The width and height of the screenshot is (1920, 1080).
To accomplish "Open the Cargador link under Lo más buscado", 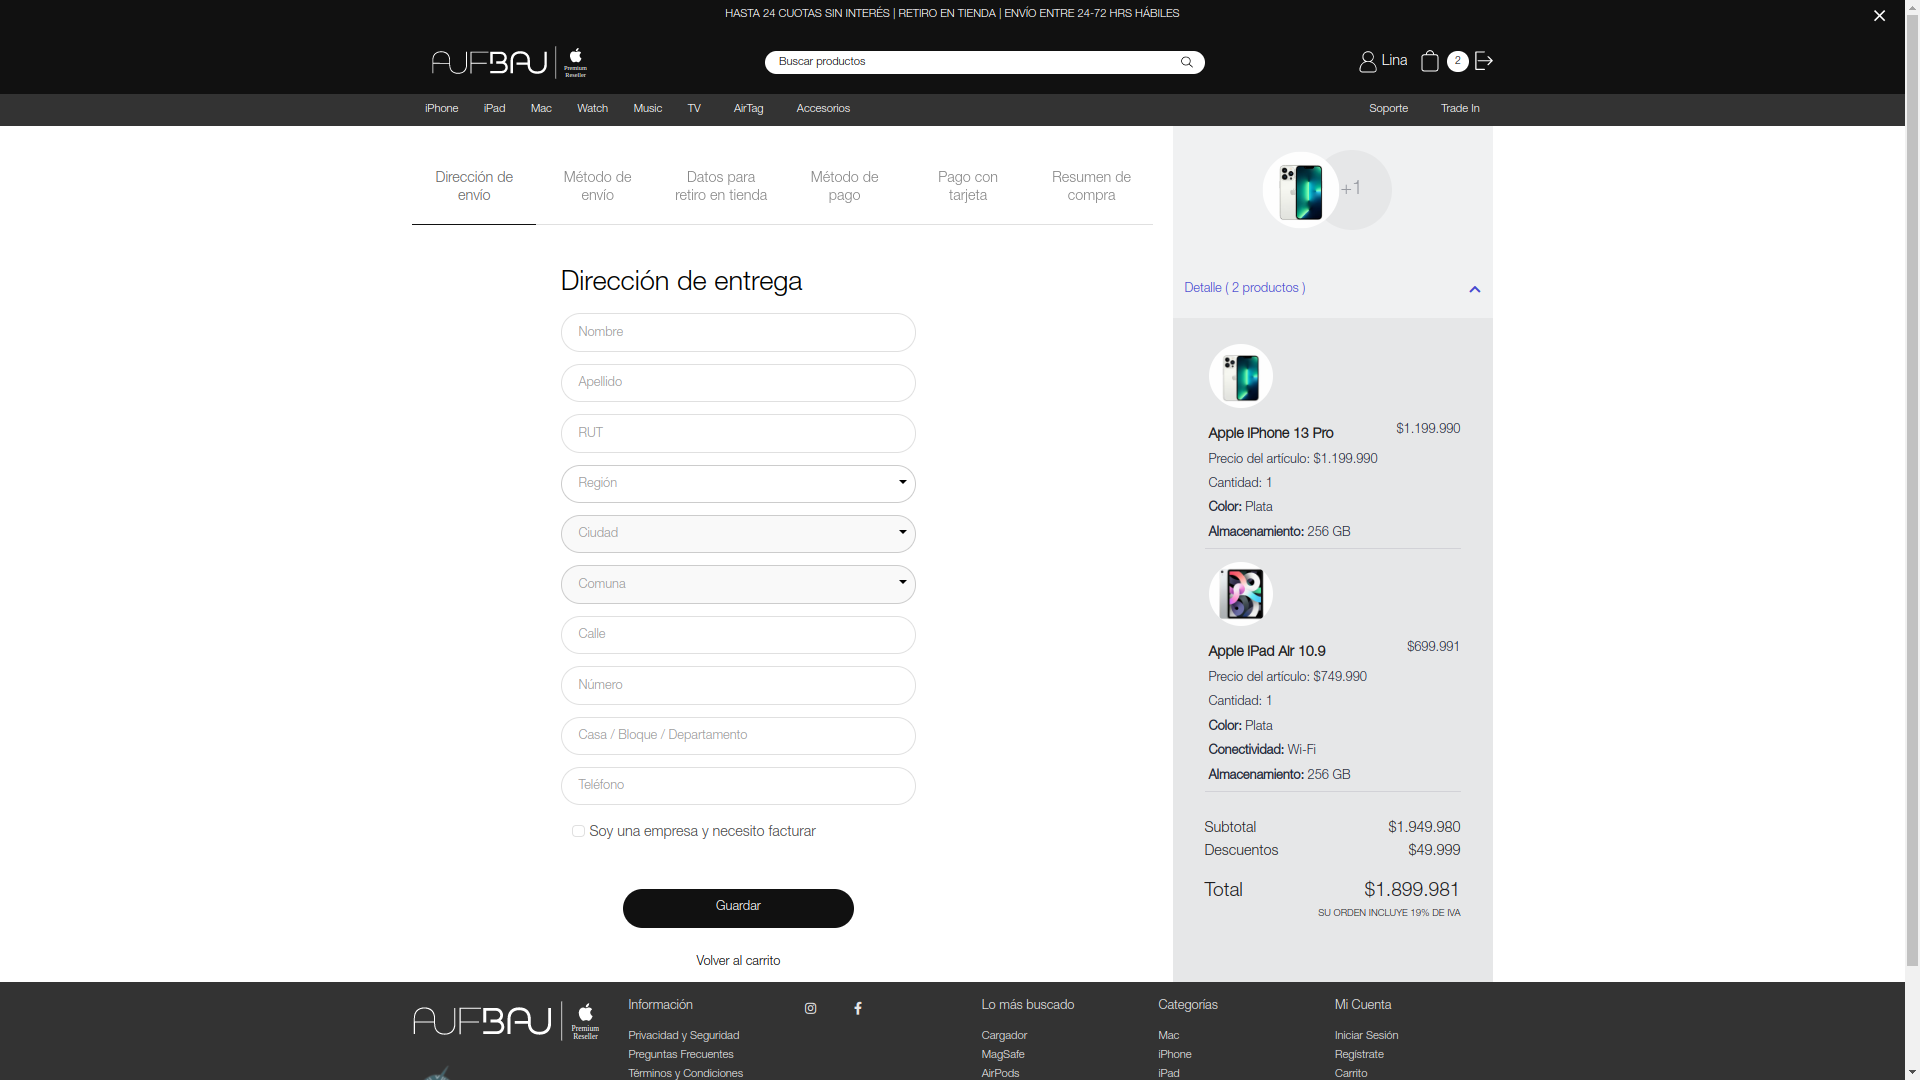I will point(1004,1035).
